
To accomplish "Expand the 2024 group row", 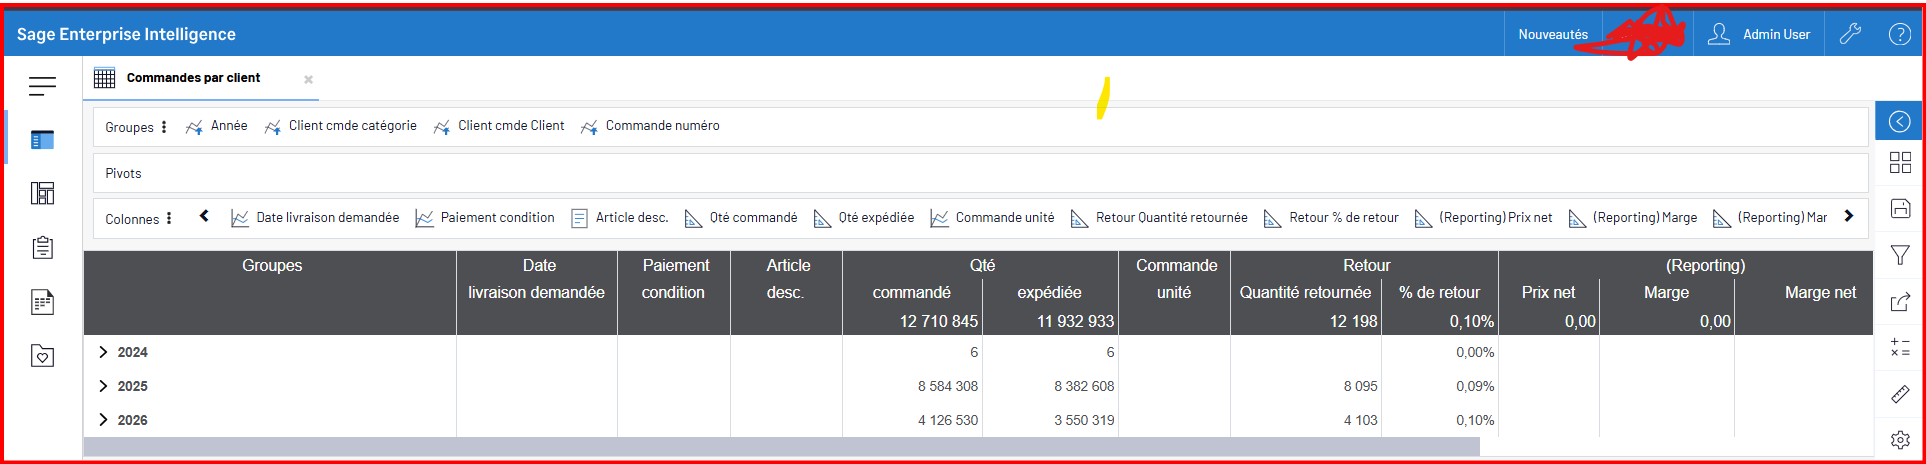I will [x=103, y=352].
